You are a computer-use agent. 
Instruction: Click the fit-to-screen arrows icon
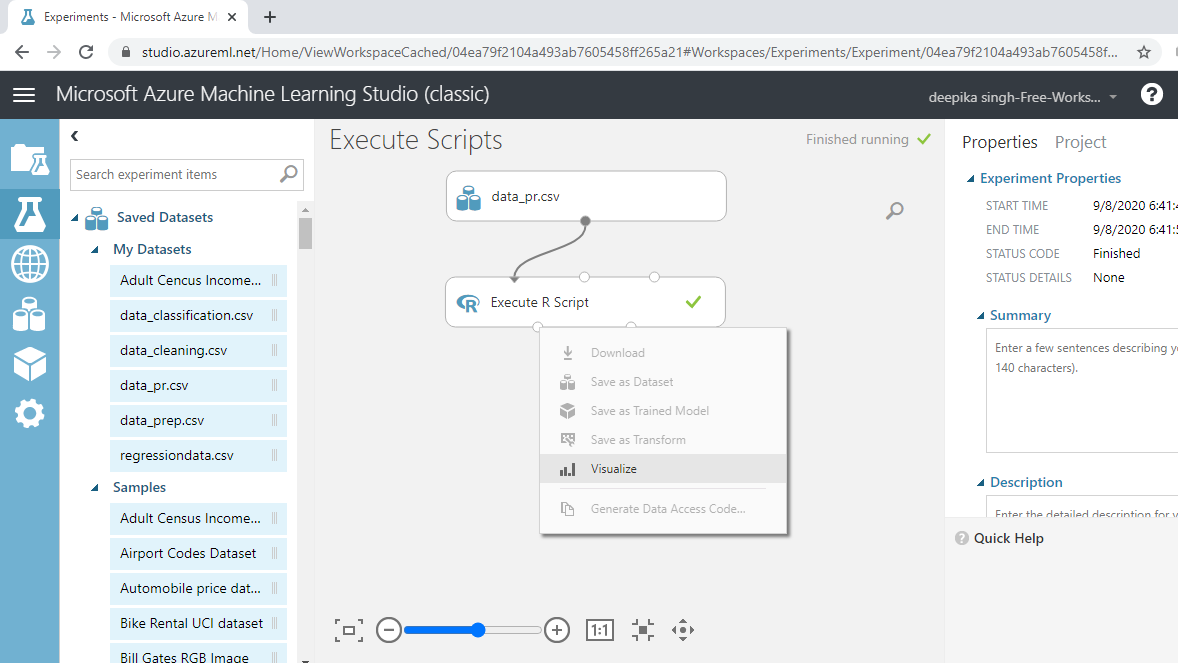coord(642,630)
